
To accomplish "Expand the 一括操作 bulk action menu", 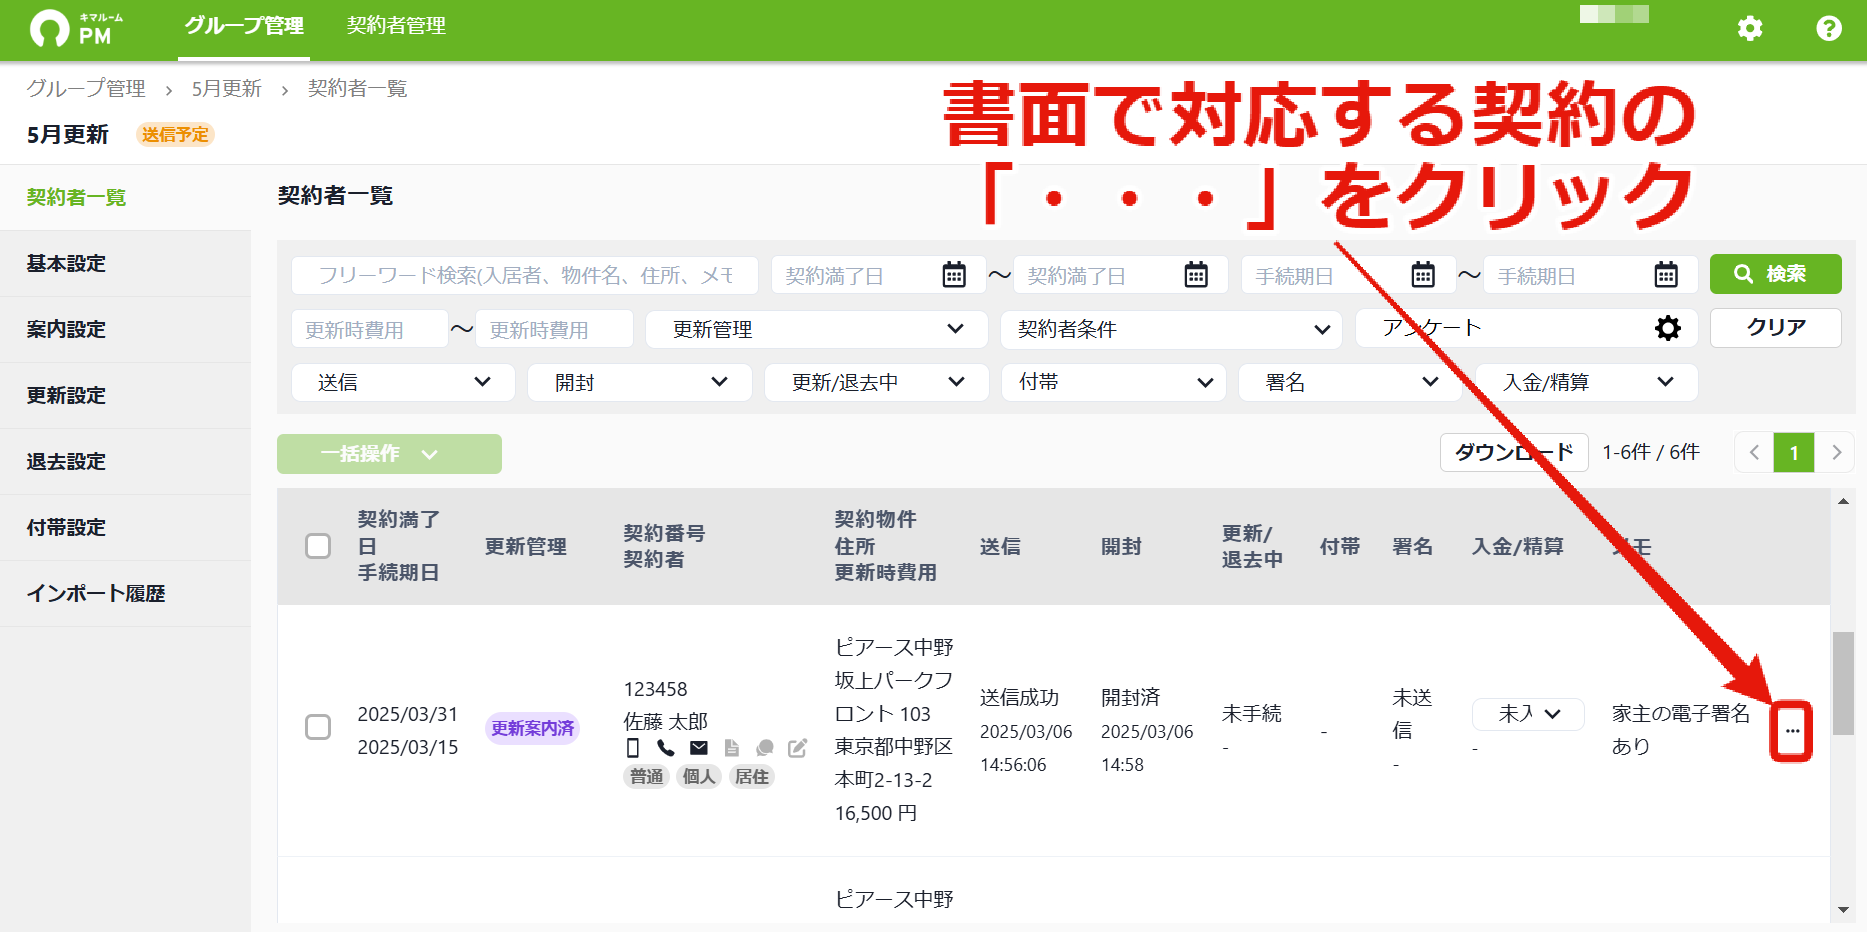I will 389,454.
